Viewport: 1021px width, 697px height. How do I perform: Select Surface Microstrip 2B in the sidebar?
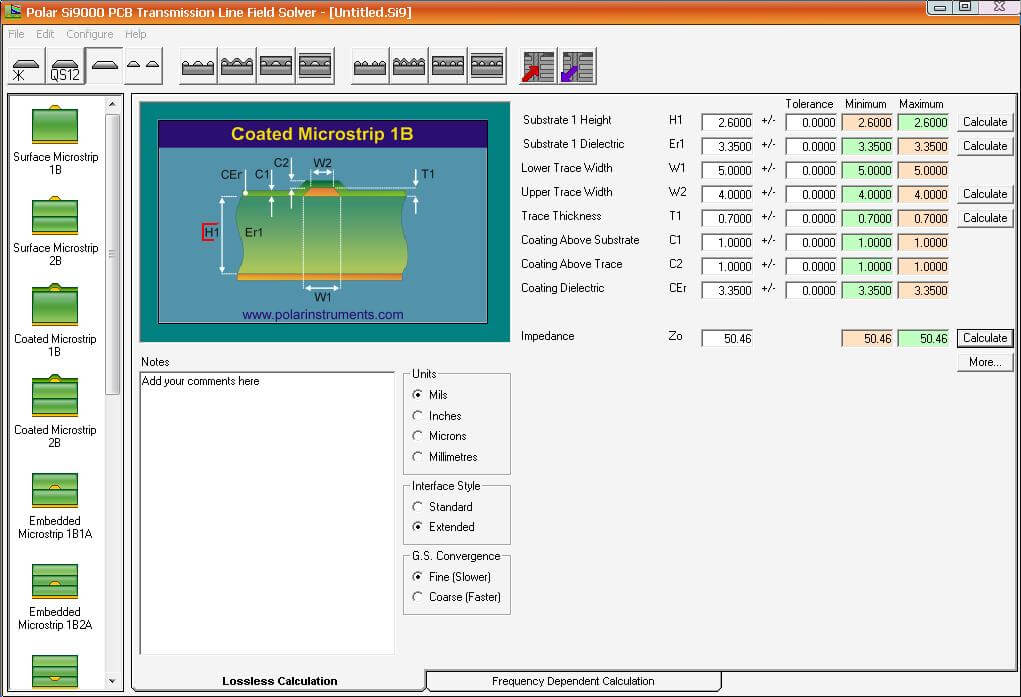pyautogui.click(x=55, y=217)
